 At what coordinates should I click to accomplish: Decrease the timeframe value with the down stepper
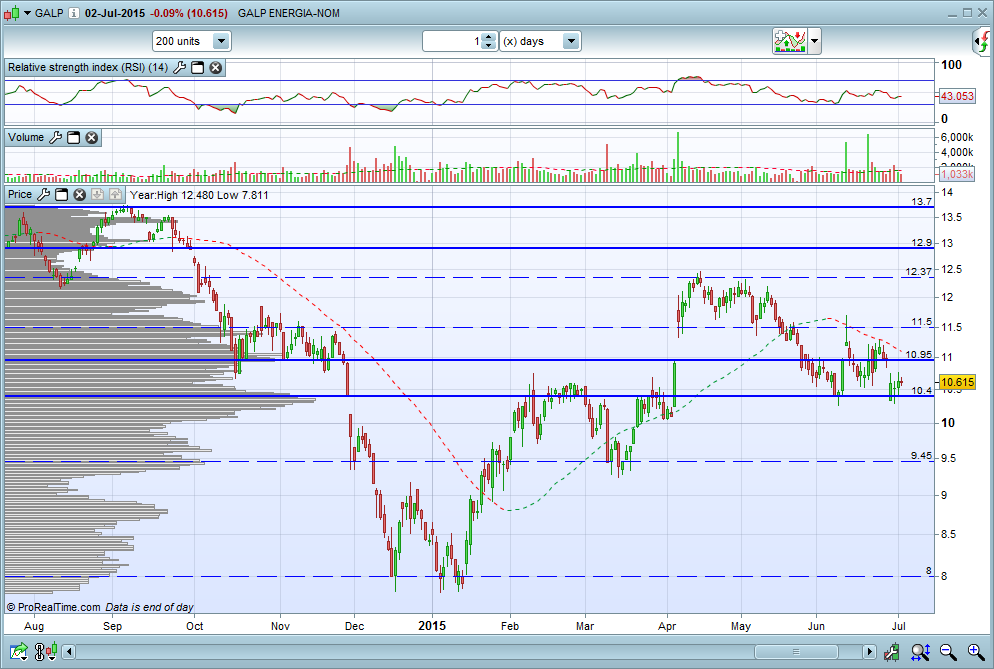[x=488, y=45]
